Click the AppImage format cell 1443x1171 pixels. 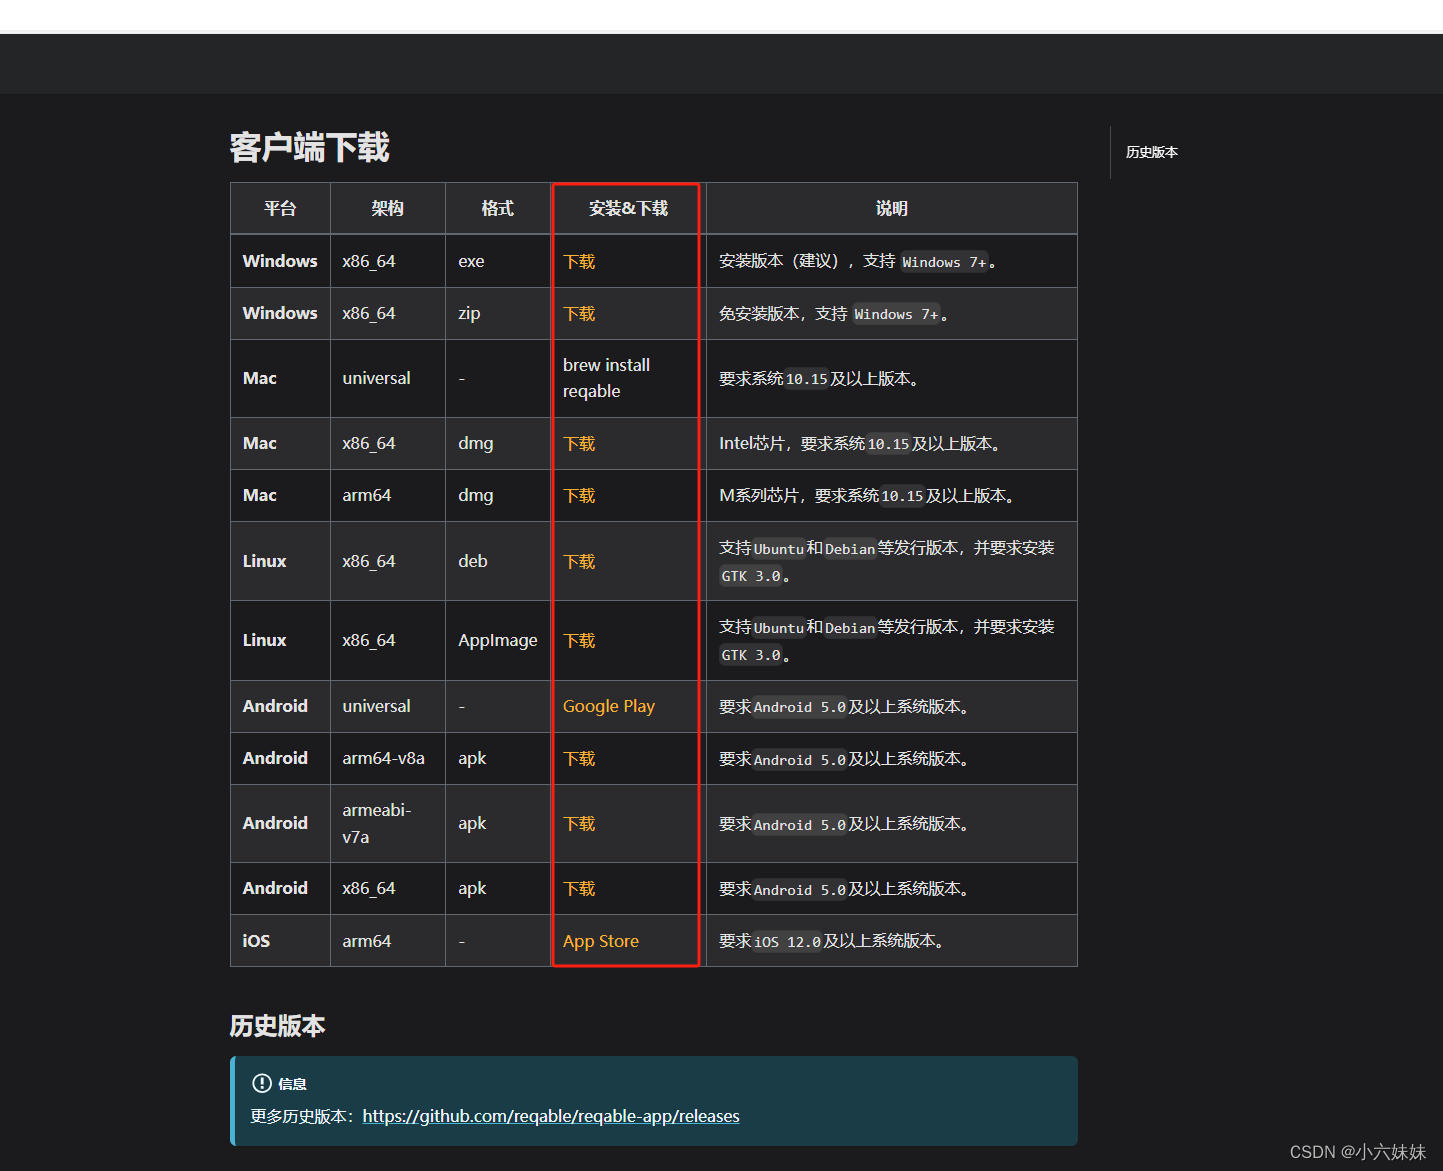tap(498, 640)
